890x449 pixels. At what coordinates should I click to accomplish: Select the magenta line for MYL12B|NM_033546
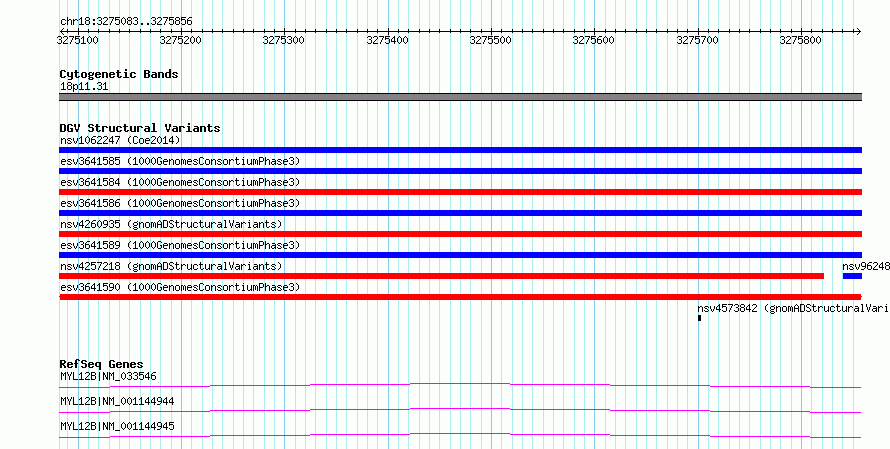(x=460, y=386)
